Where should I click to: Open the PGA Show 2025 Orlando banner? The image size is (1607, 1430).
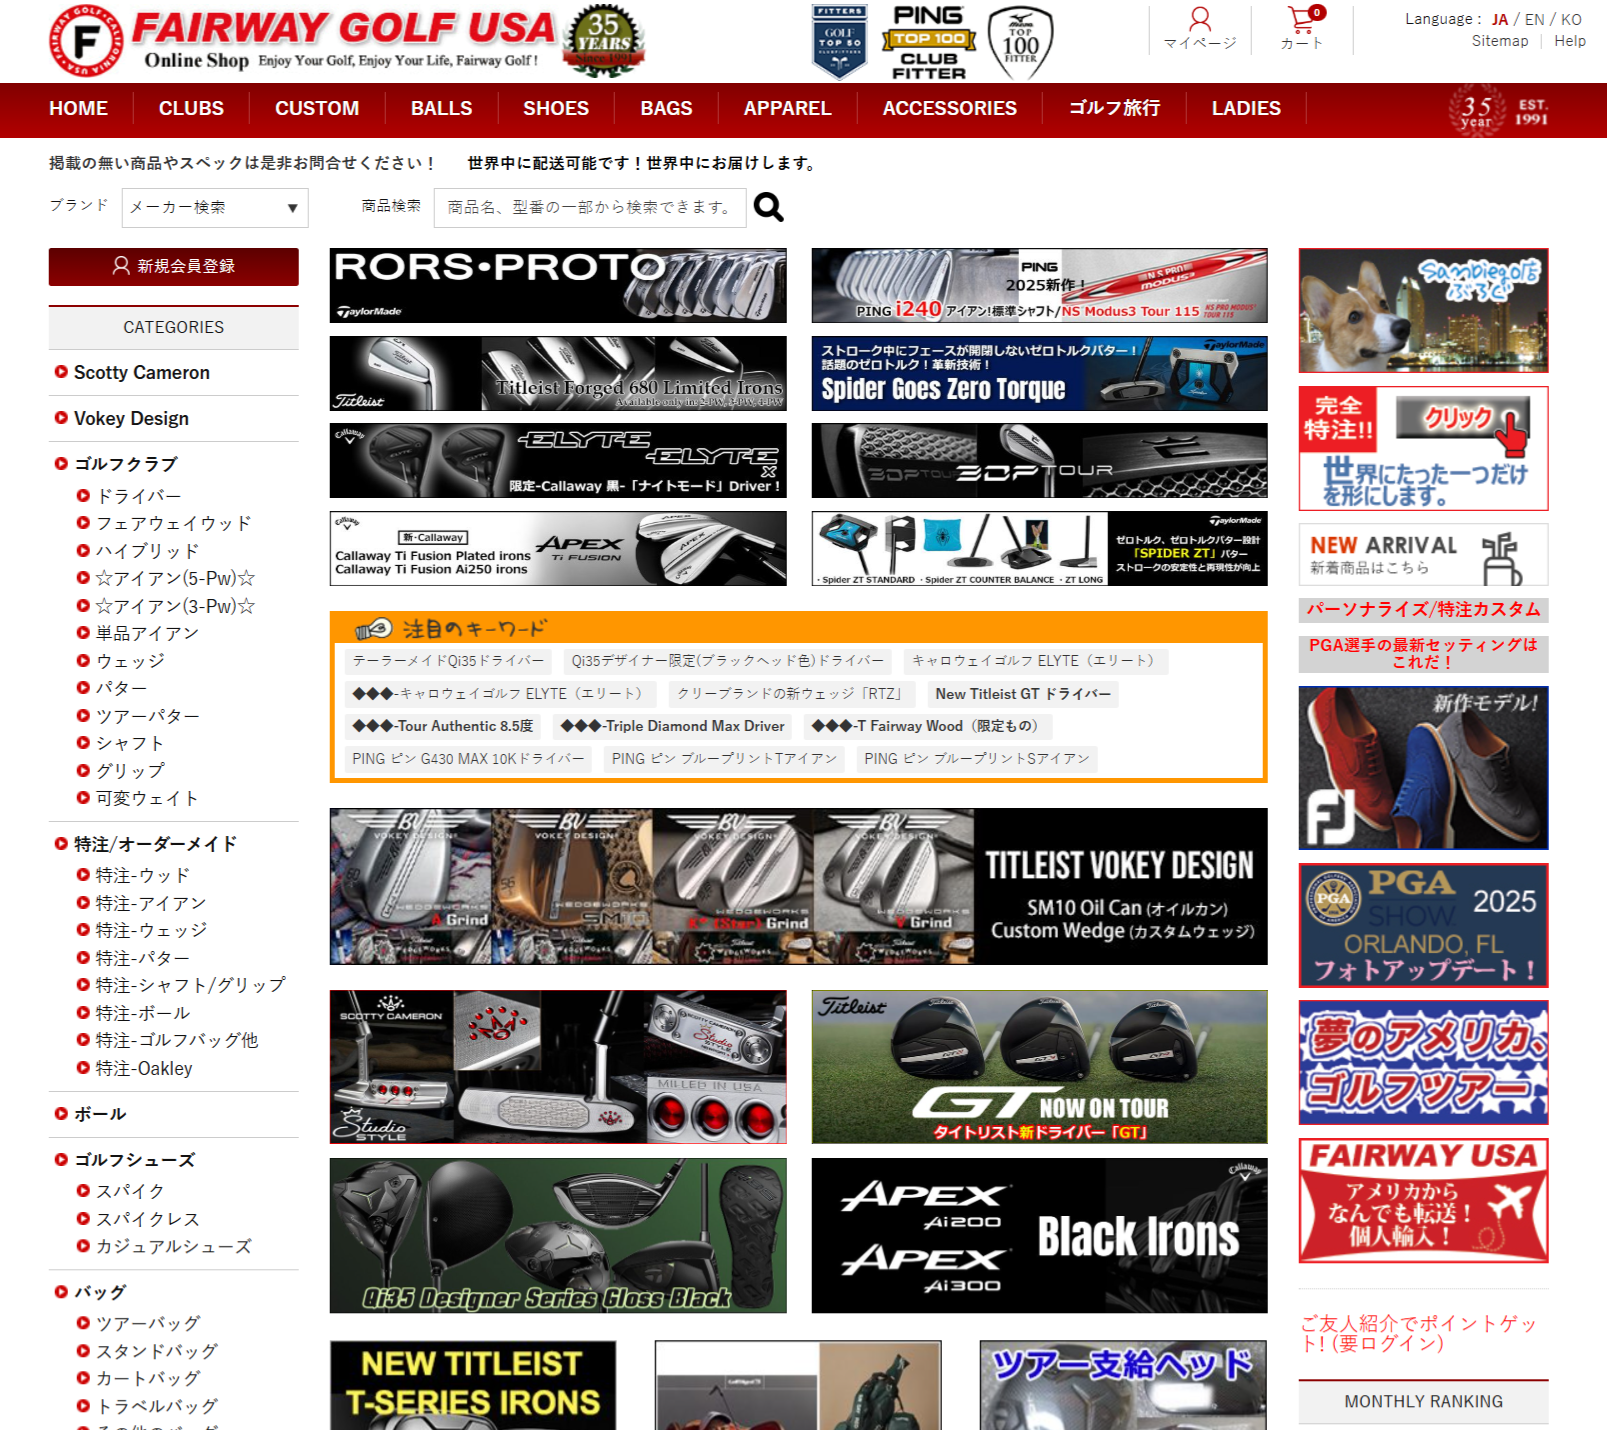coord(1423,925)
